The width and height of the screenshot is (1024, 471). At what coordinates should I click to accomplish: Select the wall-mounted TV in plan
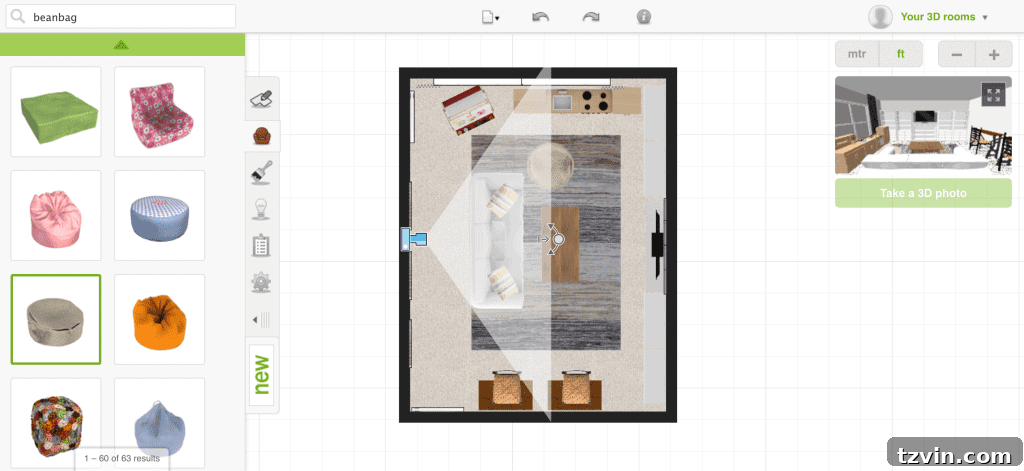point(657,246)
